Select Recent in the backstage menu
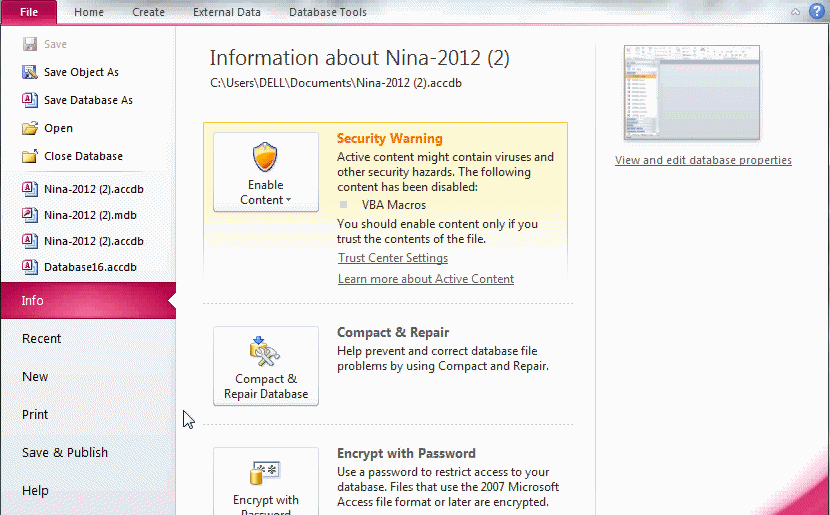 point(42,339)
